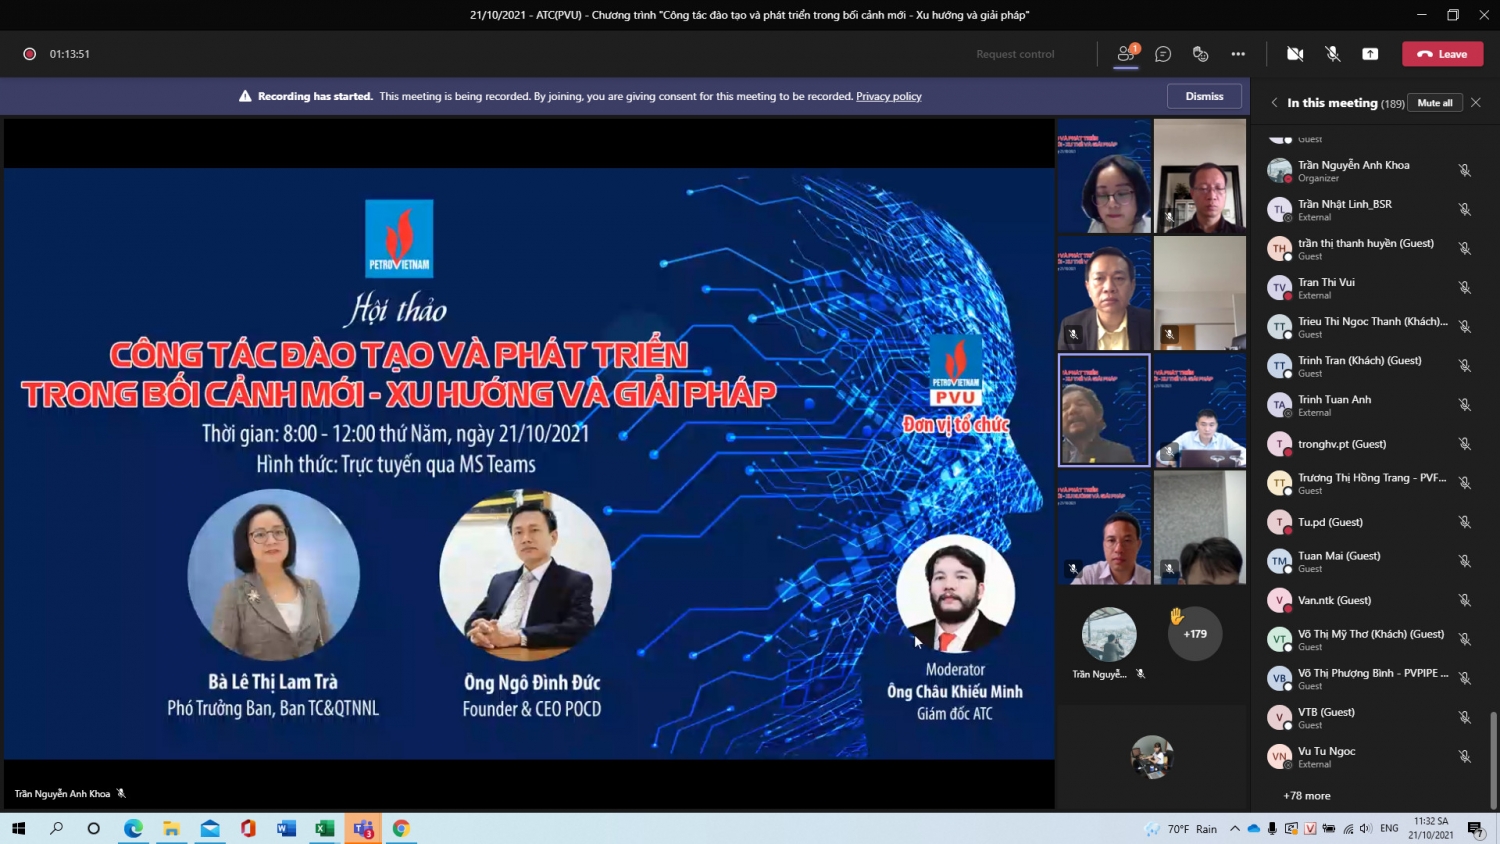Open the Privacy policy link
Screen dimensions: 1500x844
(x=888, y=96)
